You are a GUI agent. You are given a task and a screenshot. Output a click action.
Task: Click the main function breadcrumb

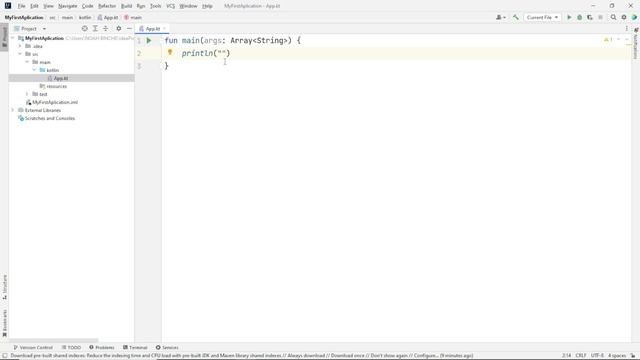coord(133,18)
